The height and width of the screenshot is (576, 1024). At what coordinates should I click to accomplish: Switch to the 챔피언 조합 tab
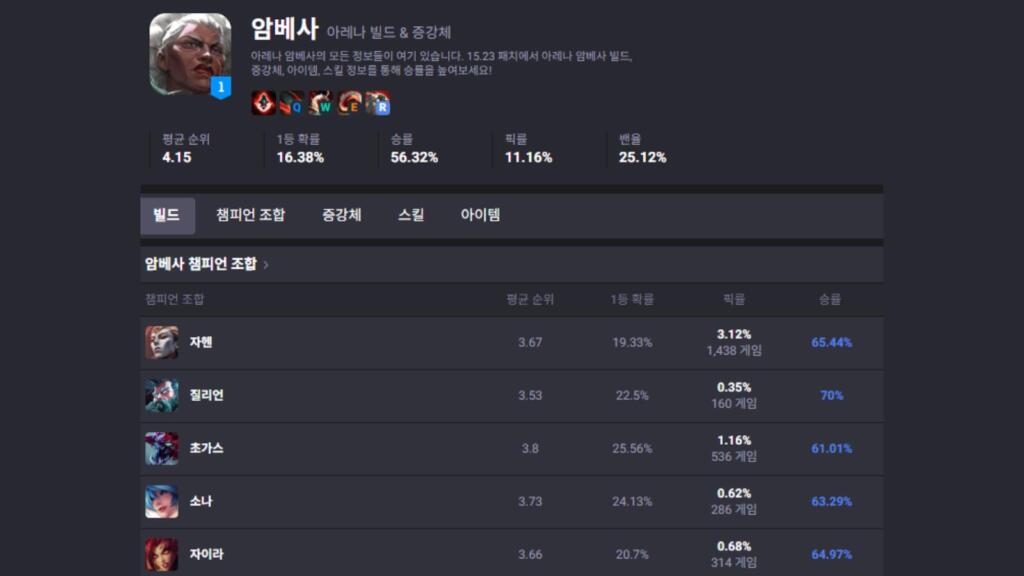(250, 215)
